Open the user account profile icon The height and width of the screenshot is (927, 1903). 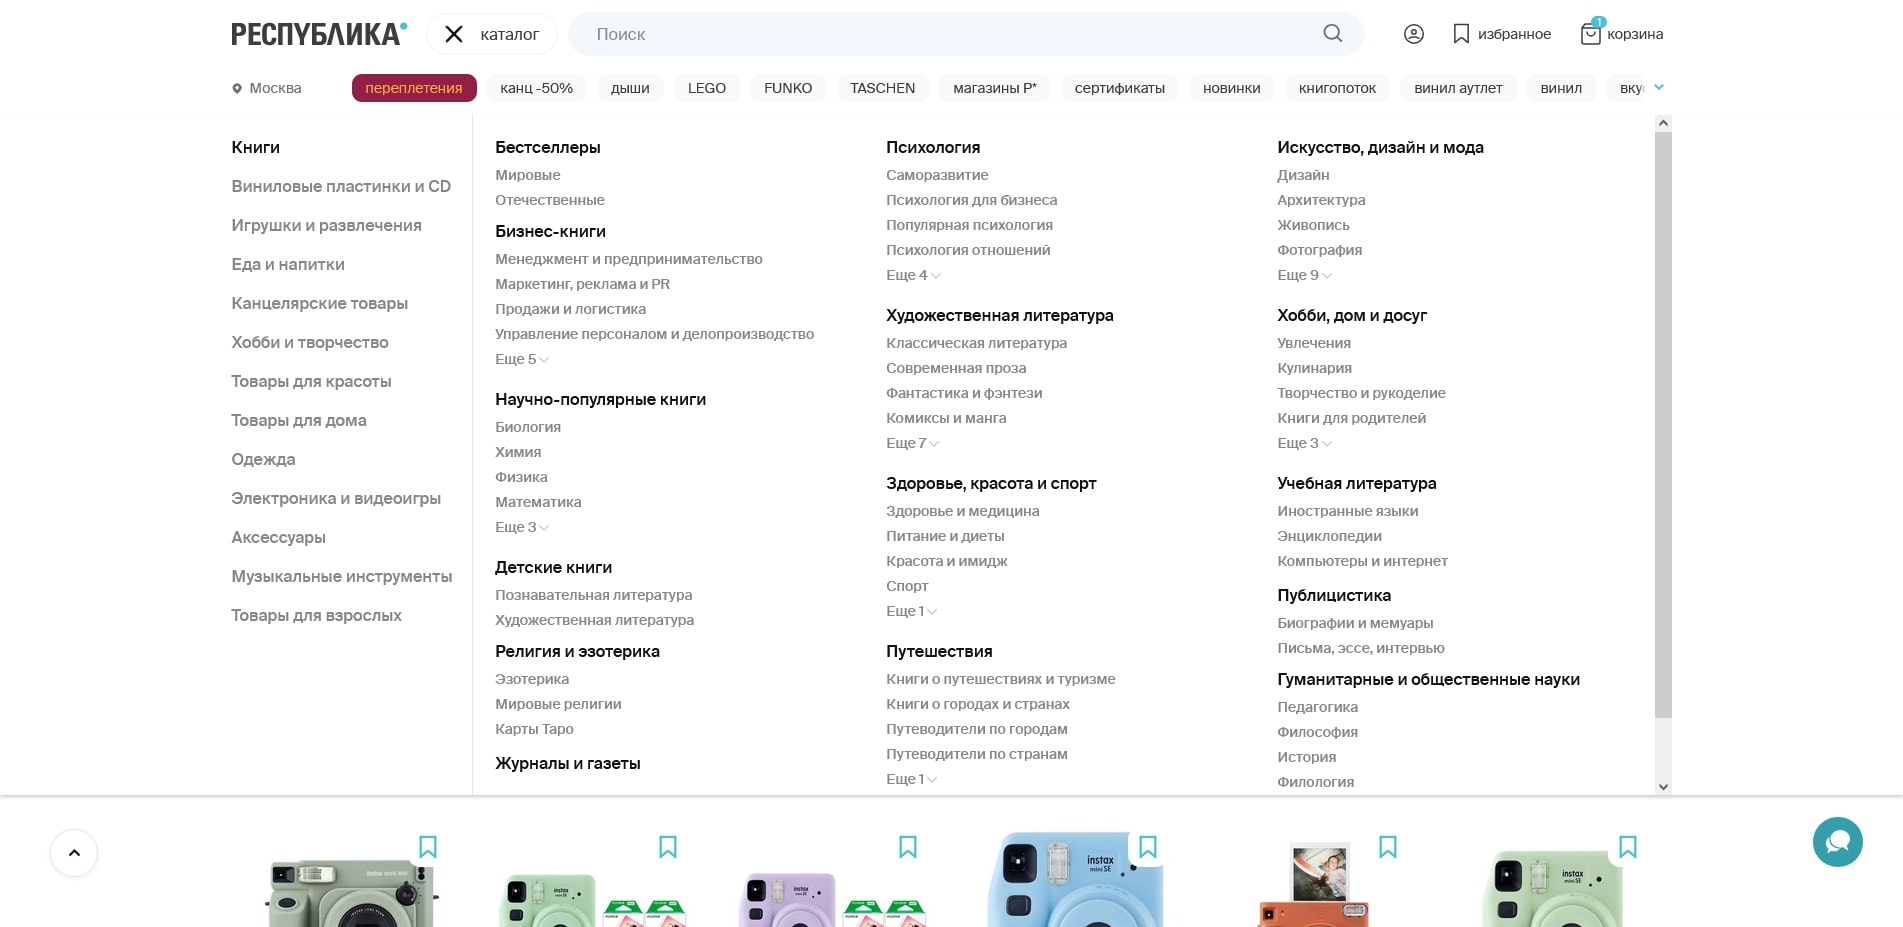point(1413,34)
